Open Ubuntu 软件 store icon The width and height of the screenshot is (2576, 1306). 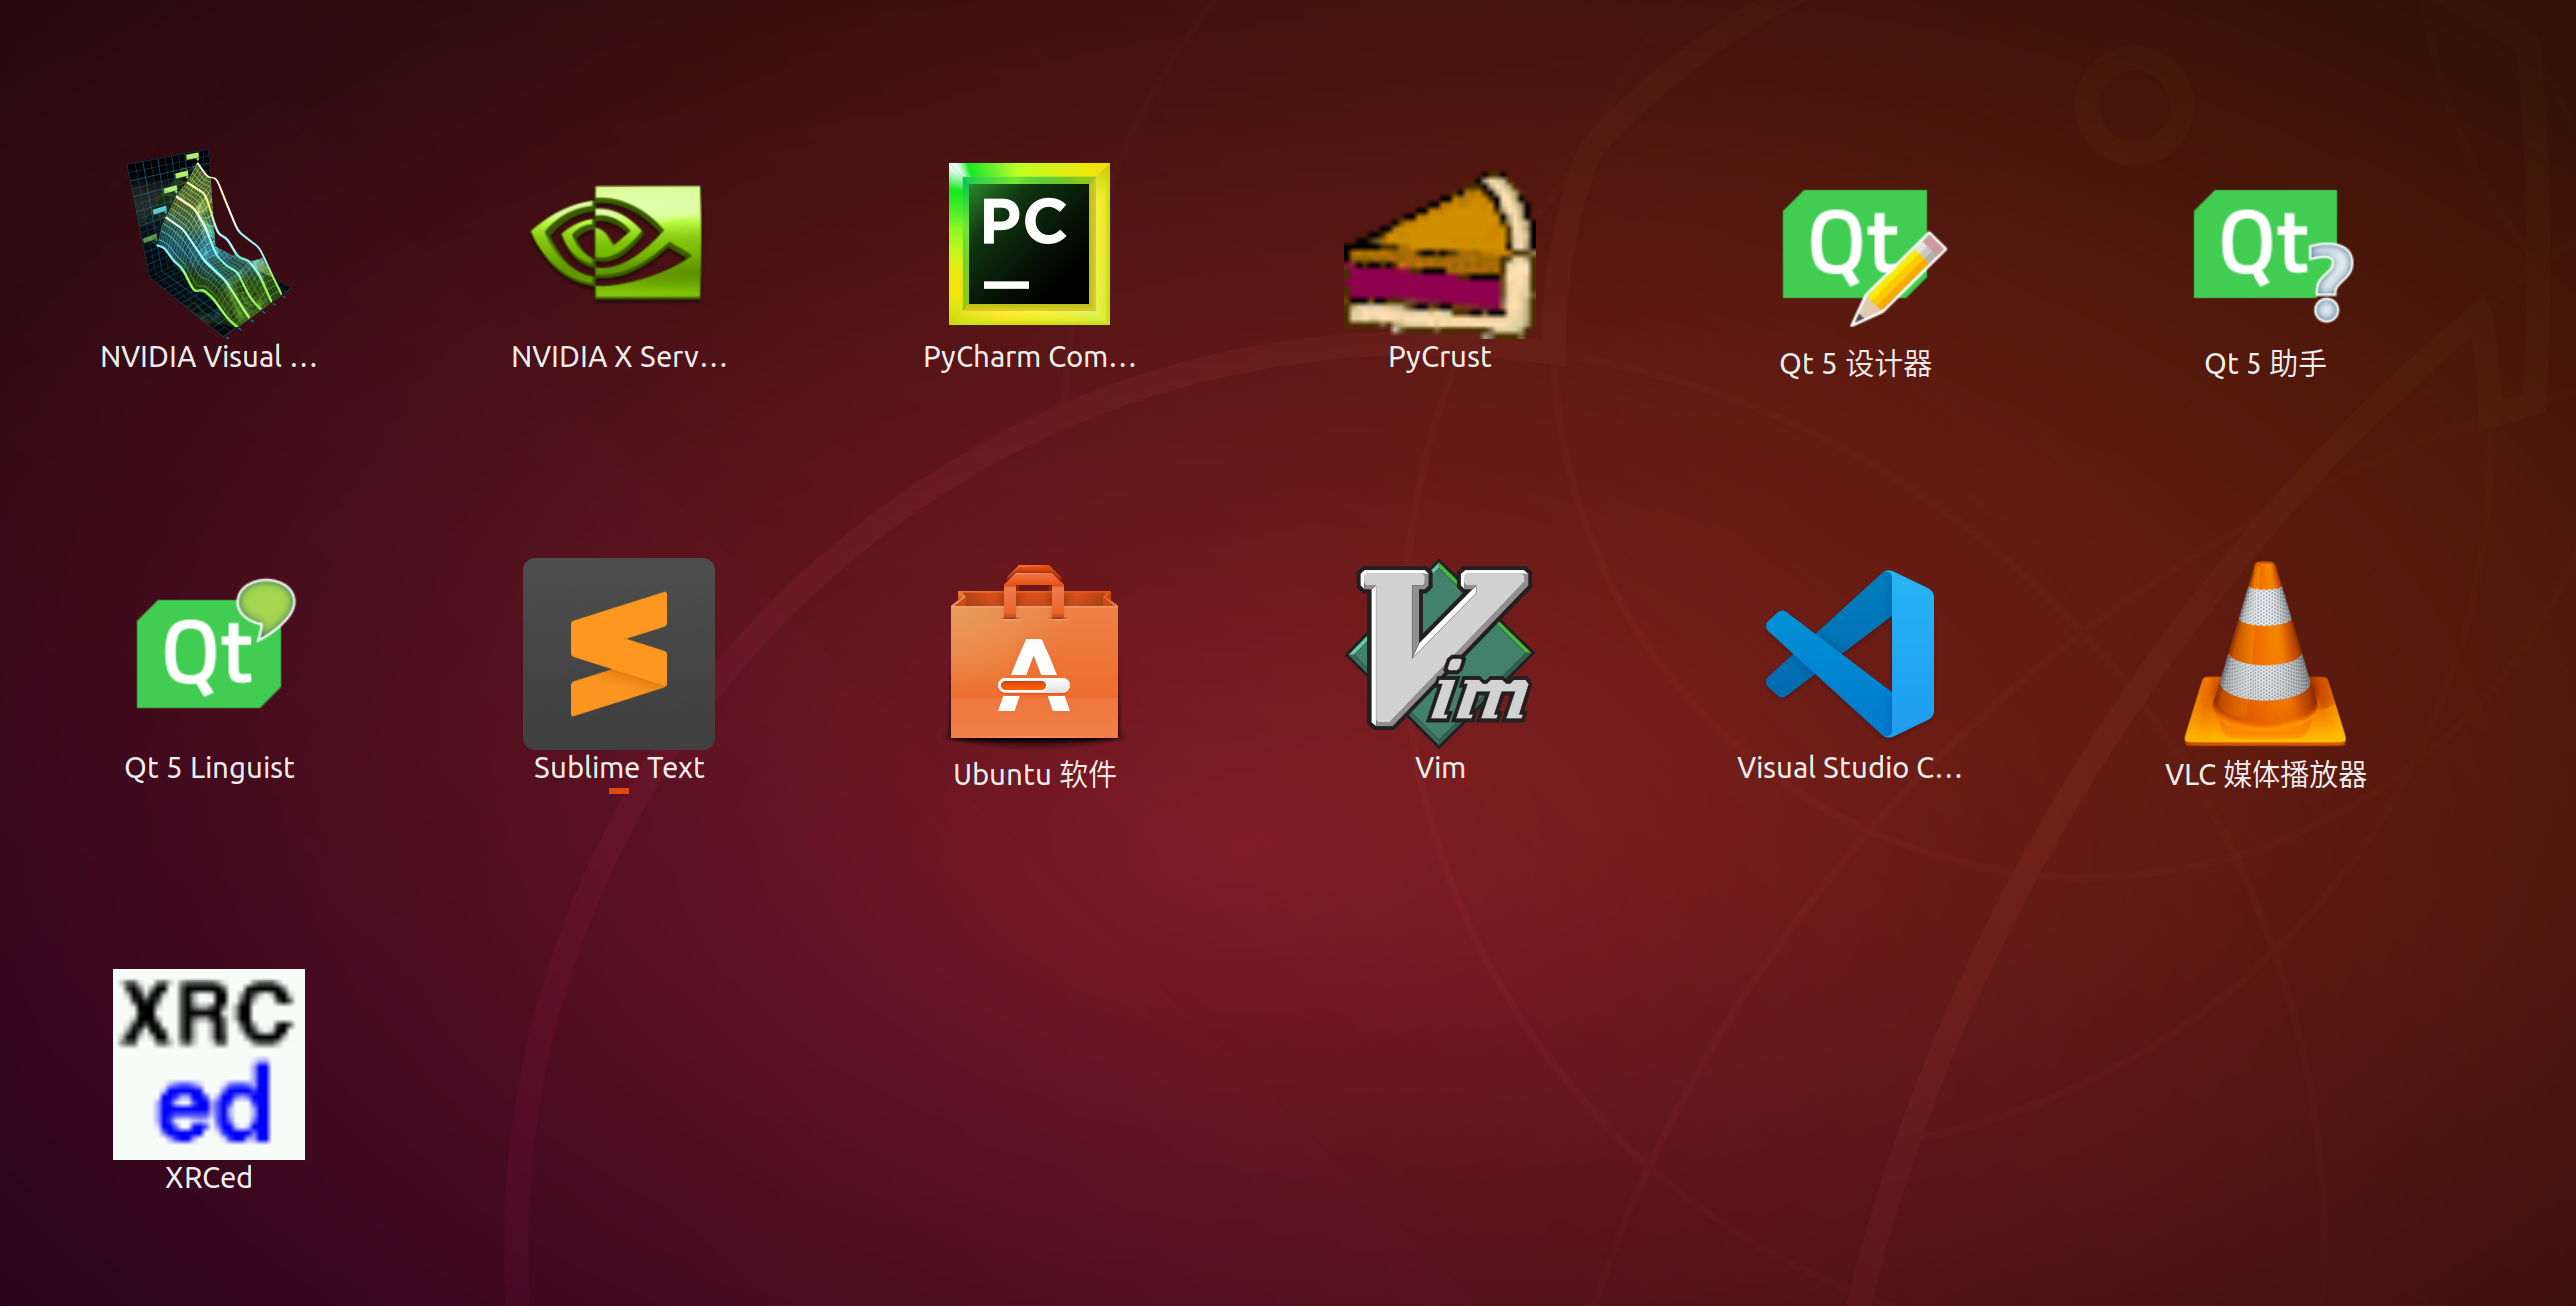coord(1033,655)
